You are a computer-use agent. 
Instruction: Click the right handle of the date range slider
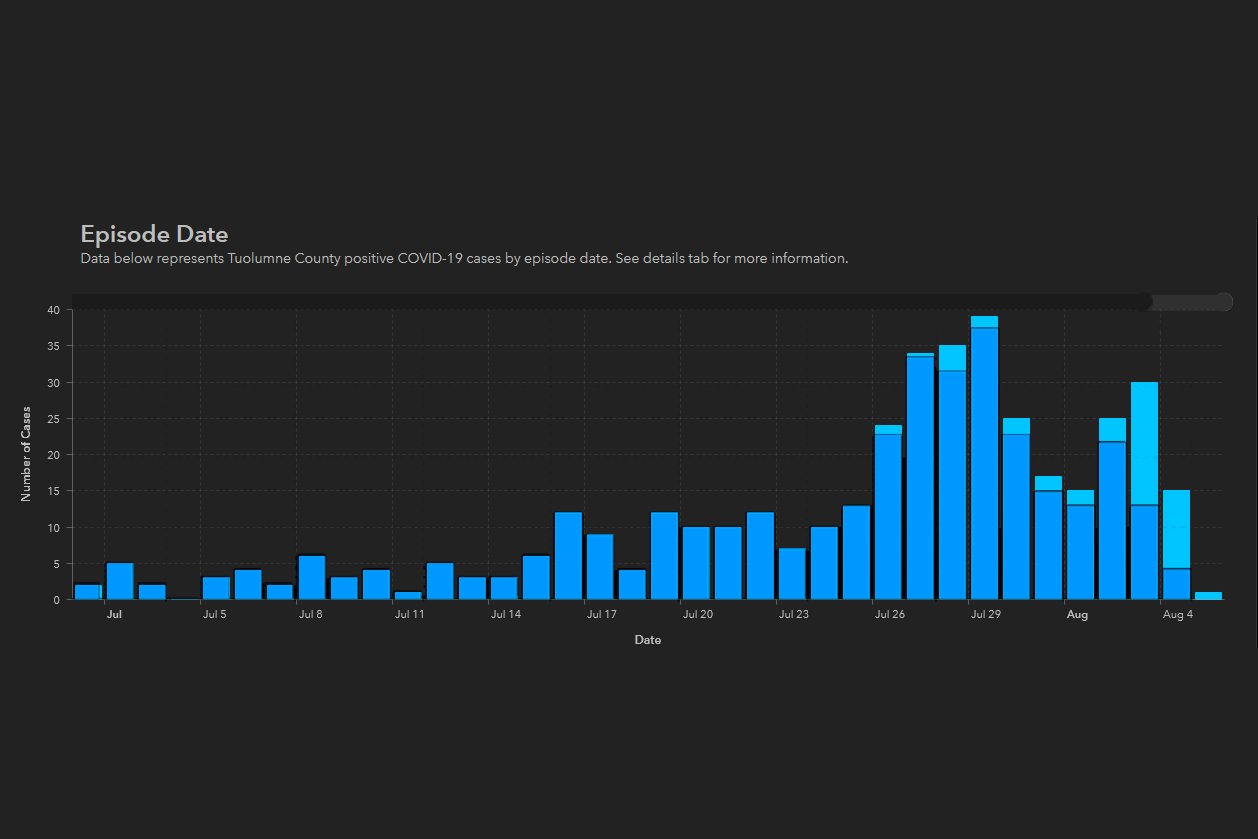pos(1224,302)
